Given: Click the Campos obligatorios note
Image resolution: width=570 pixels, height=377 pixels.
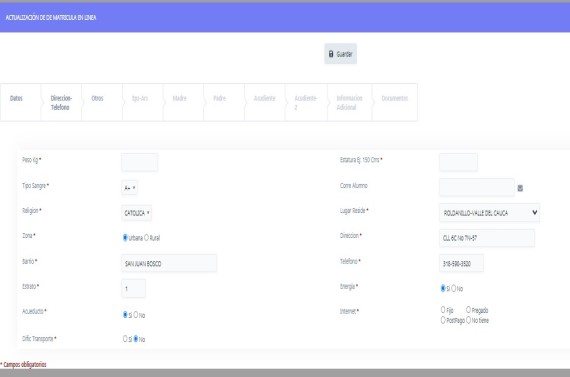Looking at the screenshot, I should click(23, 364).
